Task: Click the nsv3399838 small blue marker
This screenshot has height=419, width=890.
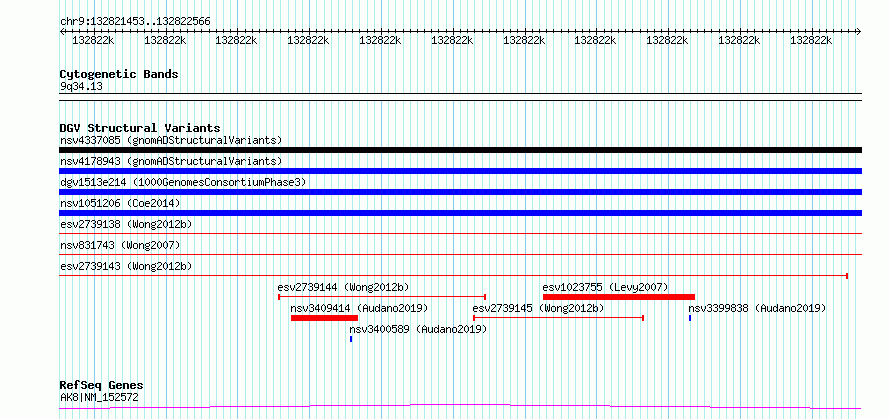Action: click(690, 318)
